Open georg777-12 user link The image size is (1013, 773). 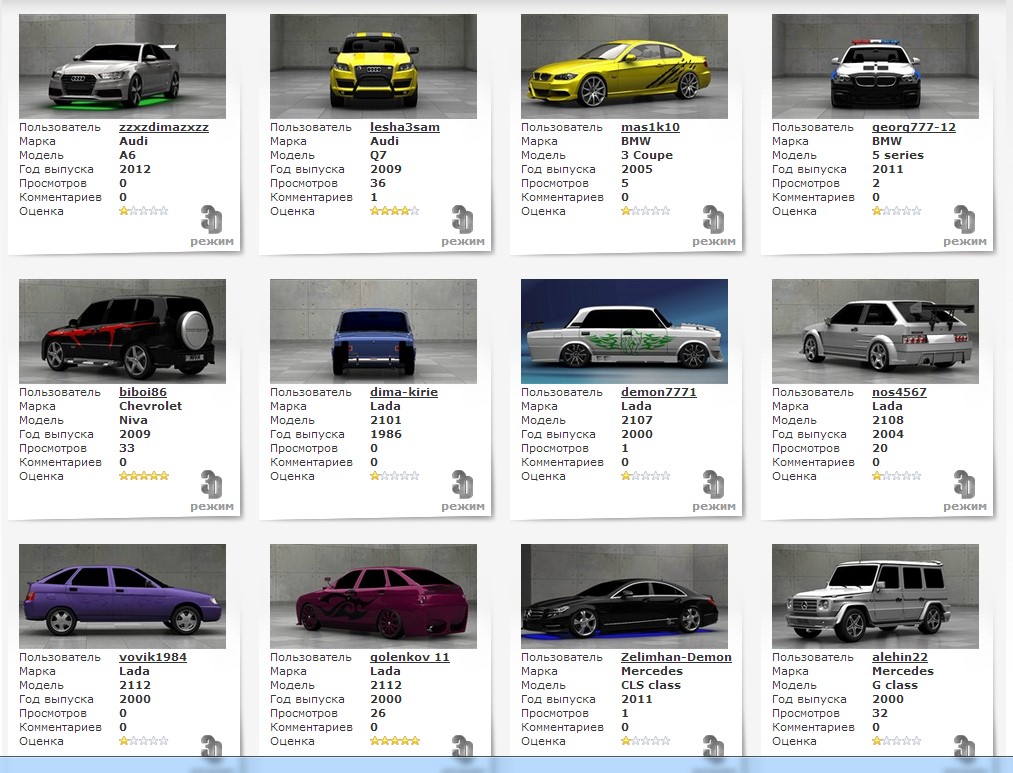coord(914,127)
